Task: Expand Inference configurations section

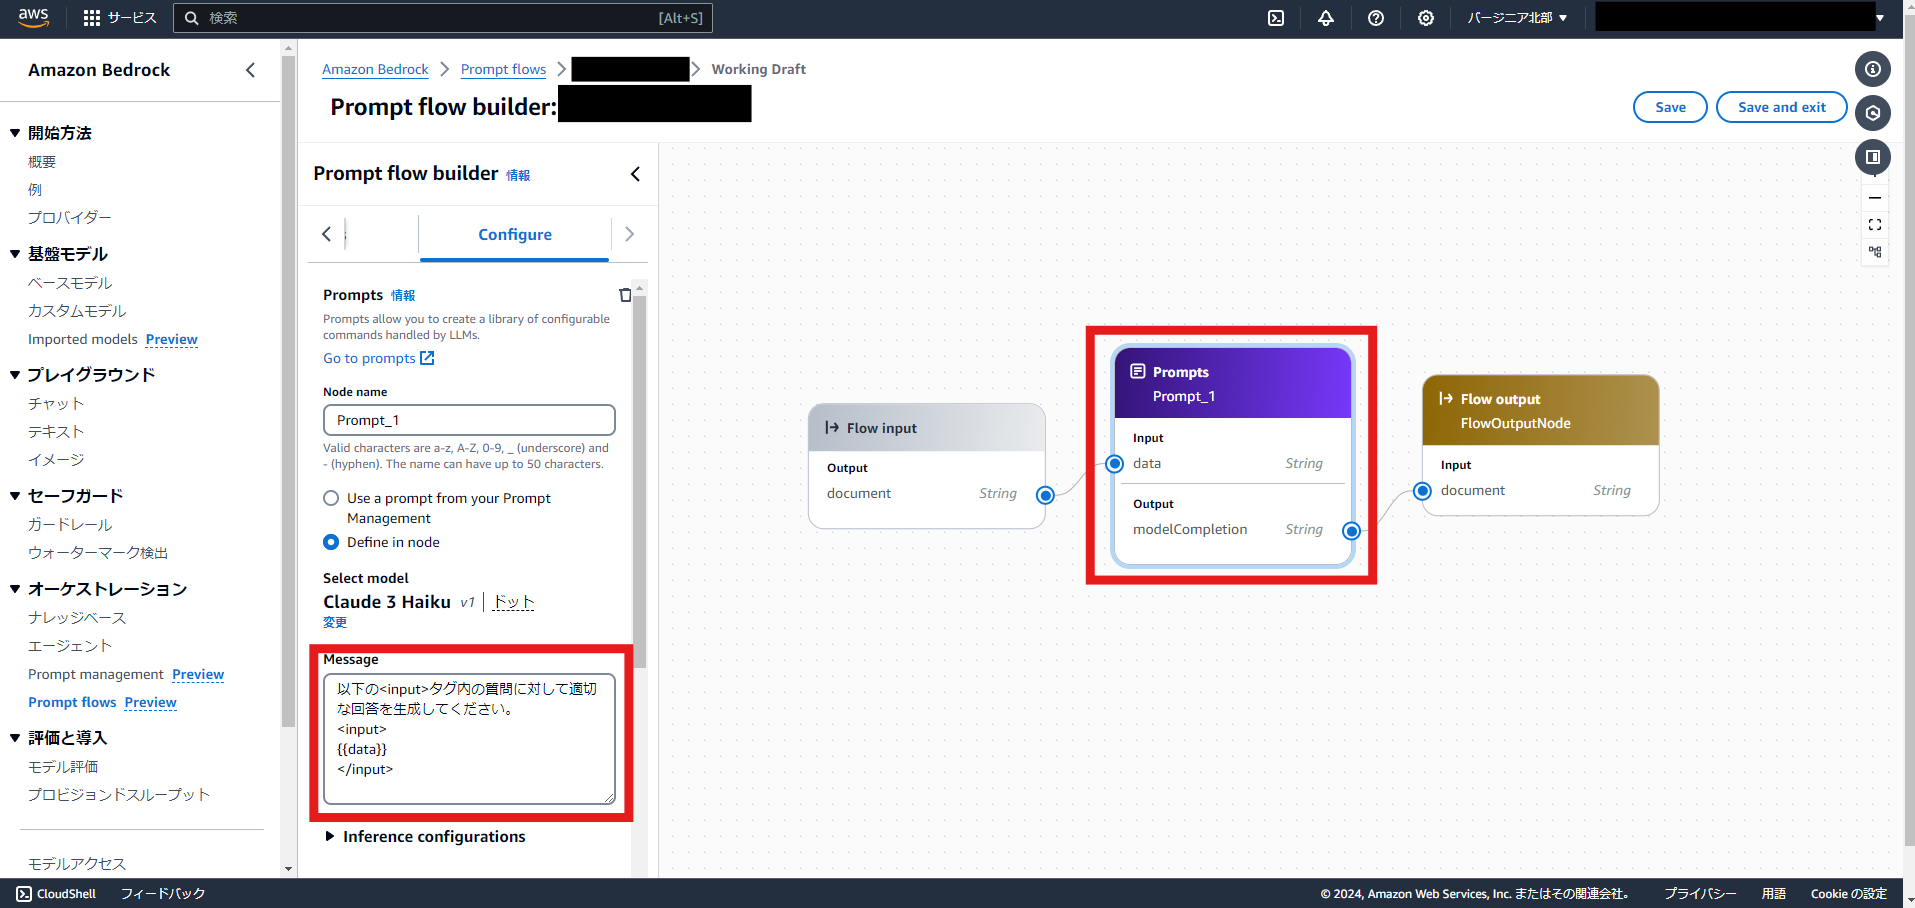Action: click(x=425, y=836)
